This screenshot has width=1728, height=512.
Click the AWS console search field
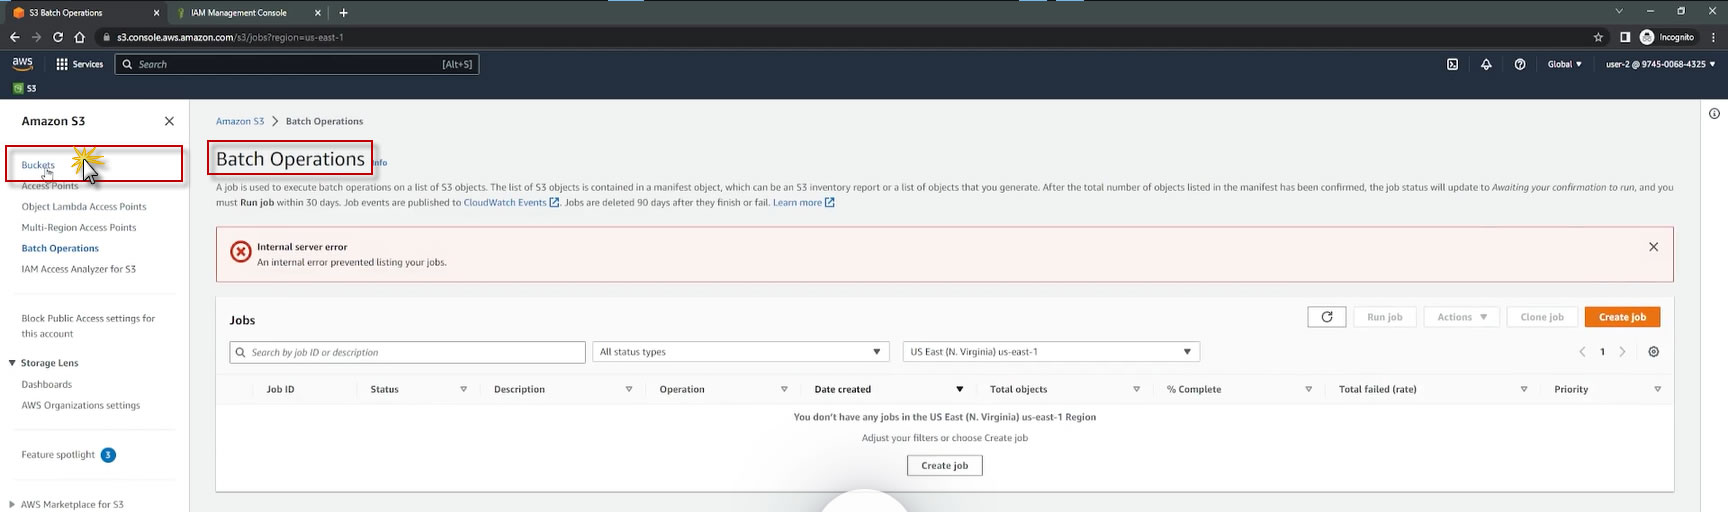pyautogui.click(x=297, y=64)
